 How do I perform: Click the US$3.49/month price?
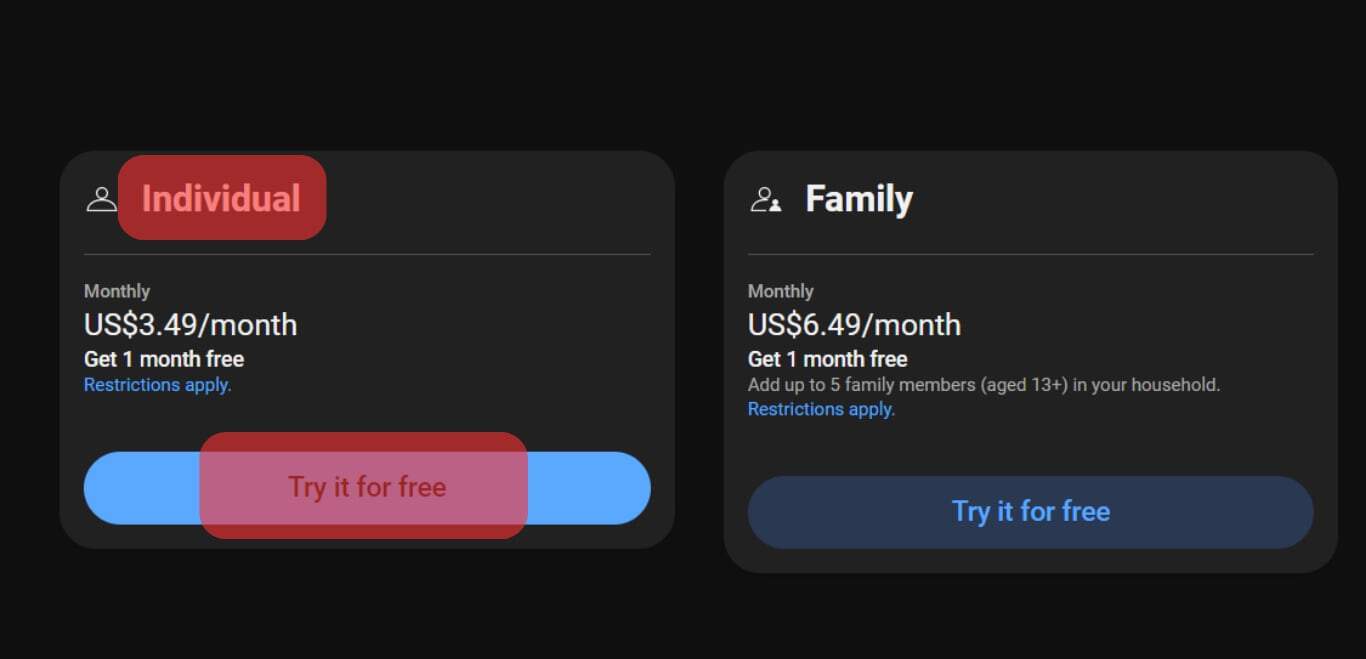pos(190,325)
